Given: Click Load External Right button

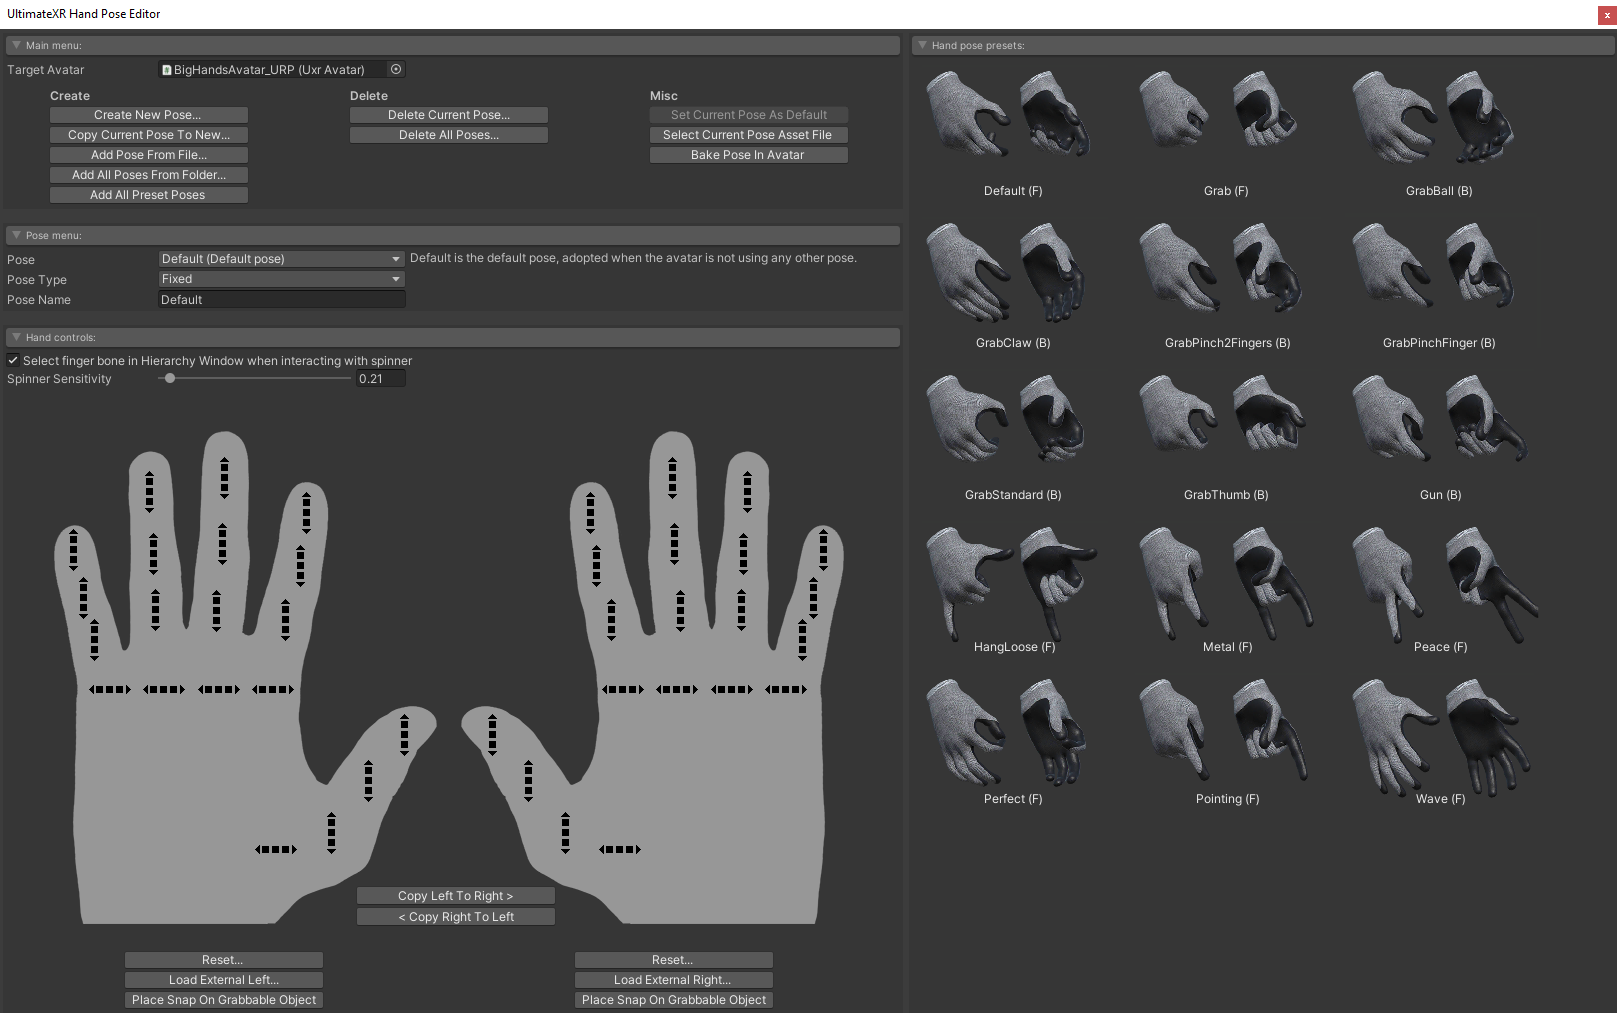Looking at the screenshot, I should [674, 980].
